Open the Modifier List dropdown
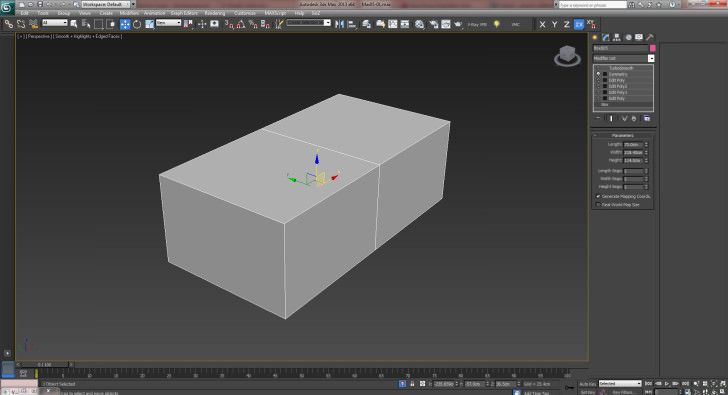 pos(624,58)
